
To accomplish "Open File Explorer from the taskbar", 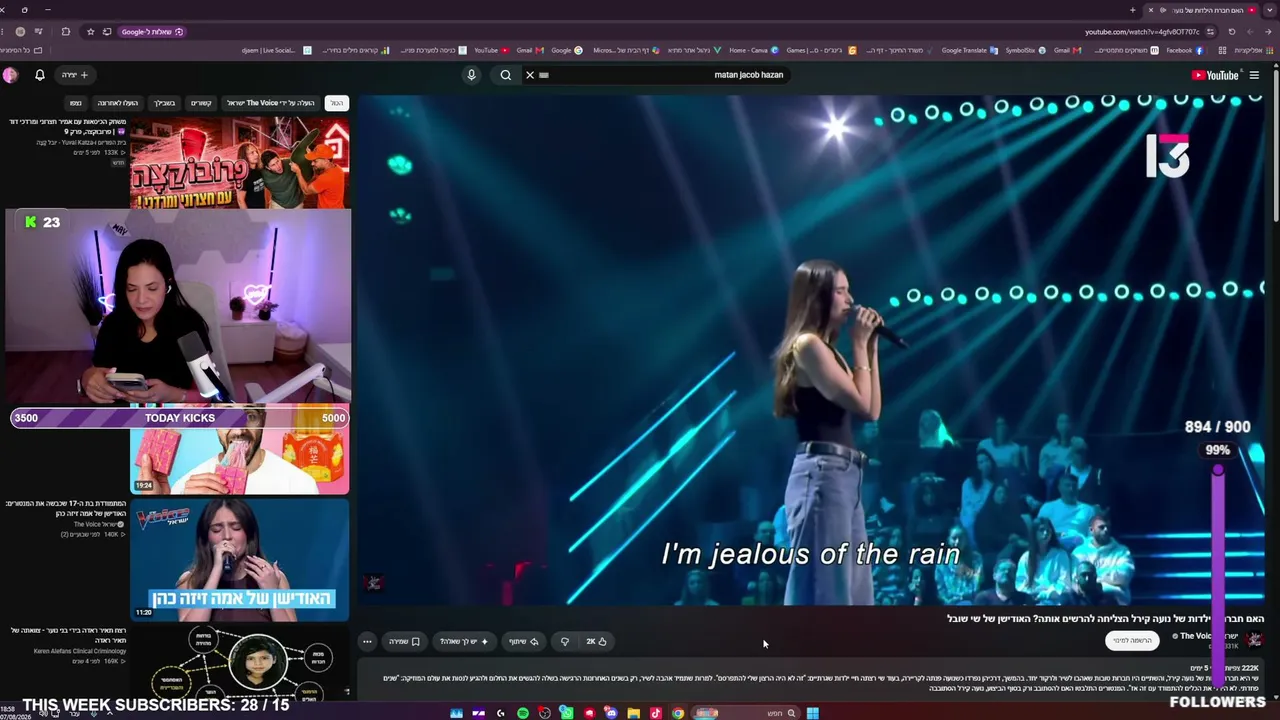I will pyautogui.click(x=633, y=713).
